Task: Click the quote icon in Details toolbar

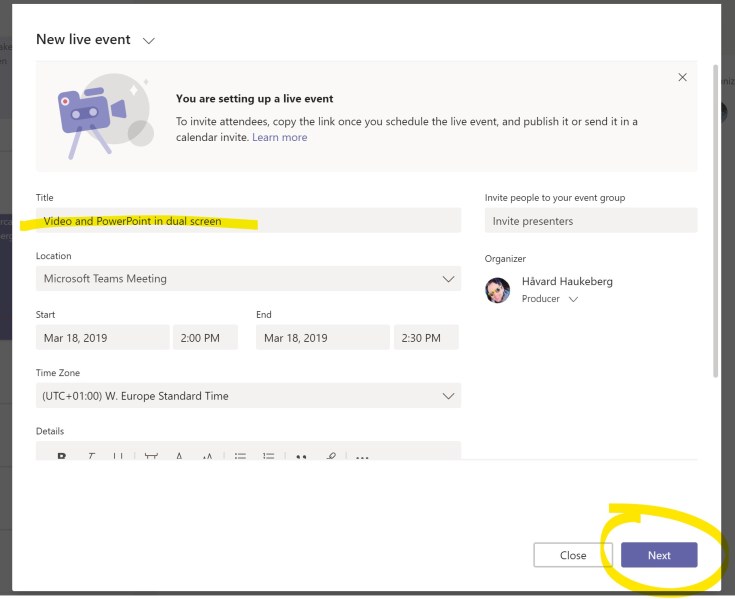Action: click(300, 457)
